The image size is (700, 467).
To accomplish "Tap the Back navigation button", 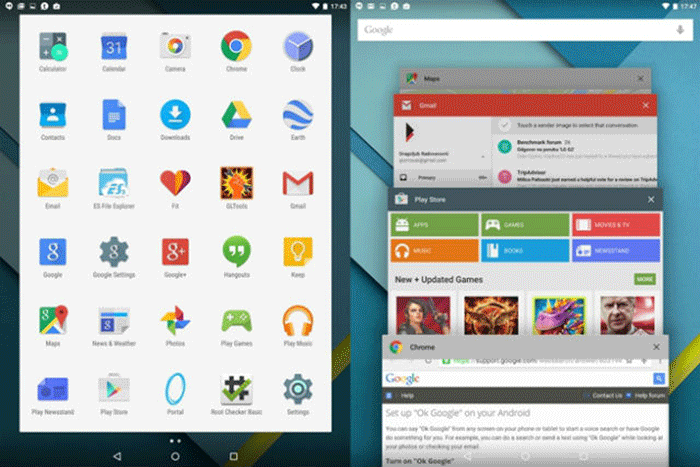I will 117,456.
